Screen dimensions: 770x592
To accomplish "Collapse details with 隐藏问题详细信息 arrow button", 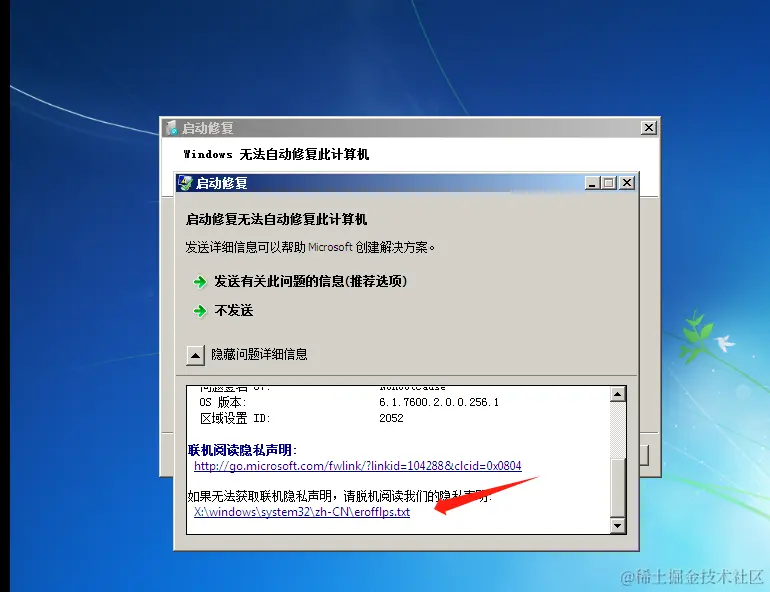I will click(x=195, y=355).
